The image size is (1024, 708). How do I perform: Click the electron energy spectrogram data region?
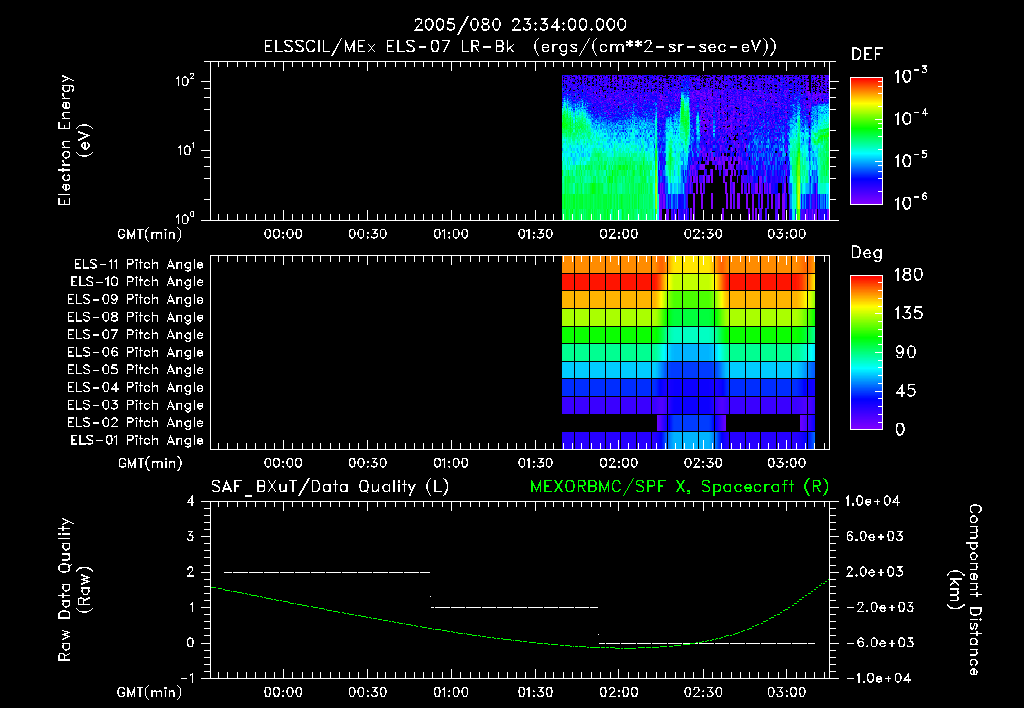coord(696,148)
